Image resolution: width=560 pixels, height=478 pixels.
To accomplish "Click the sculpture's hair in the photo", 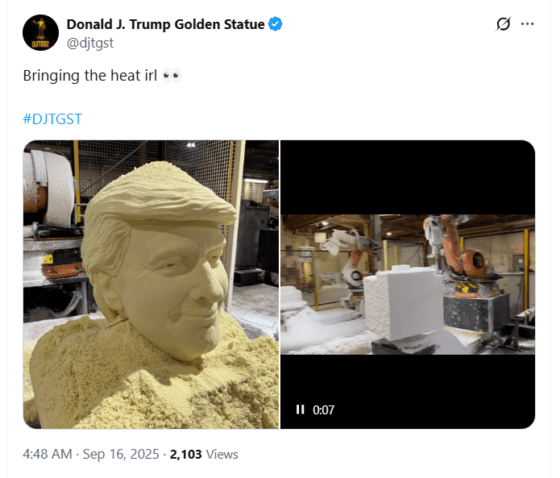I will [x=157, y=200].
